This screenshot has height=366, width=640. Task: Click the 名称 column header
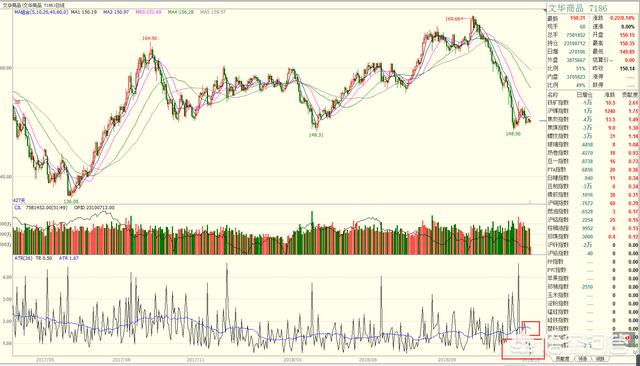coord(553,95)
